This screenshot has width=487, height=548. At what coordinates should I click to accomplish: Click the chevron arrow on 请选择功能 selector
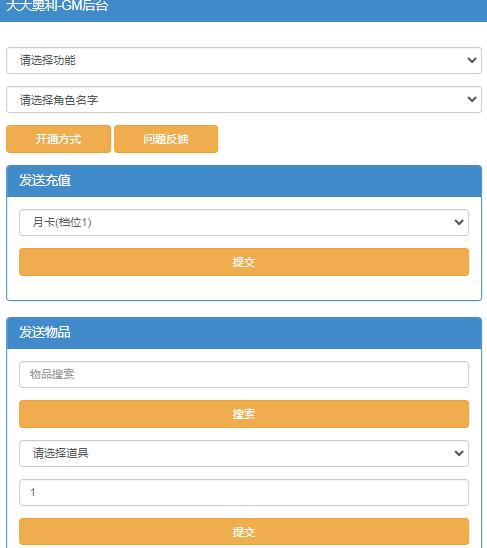(x=472, y=60)
